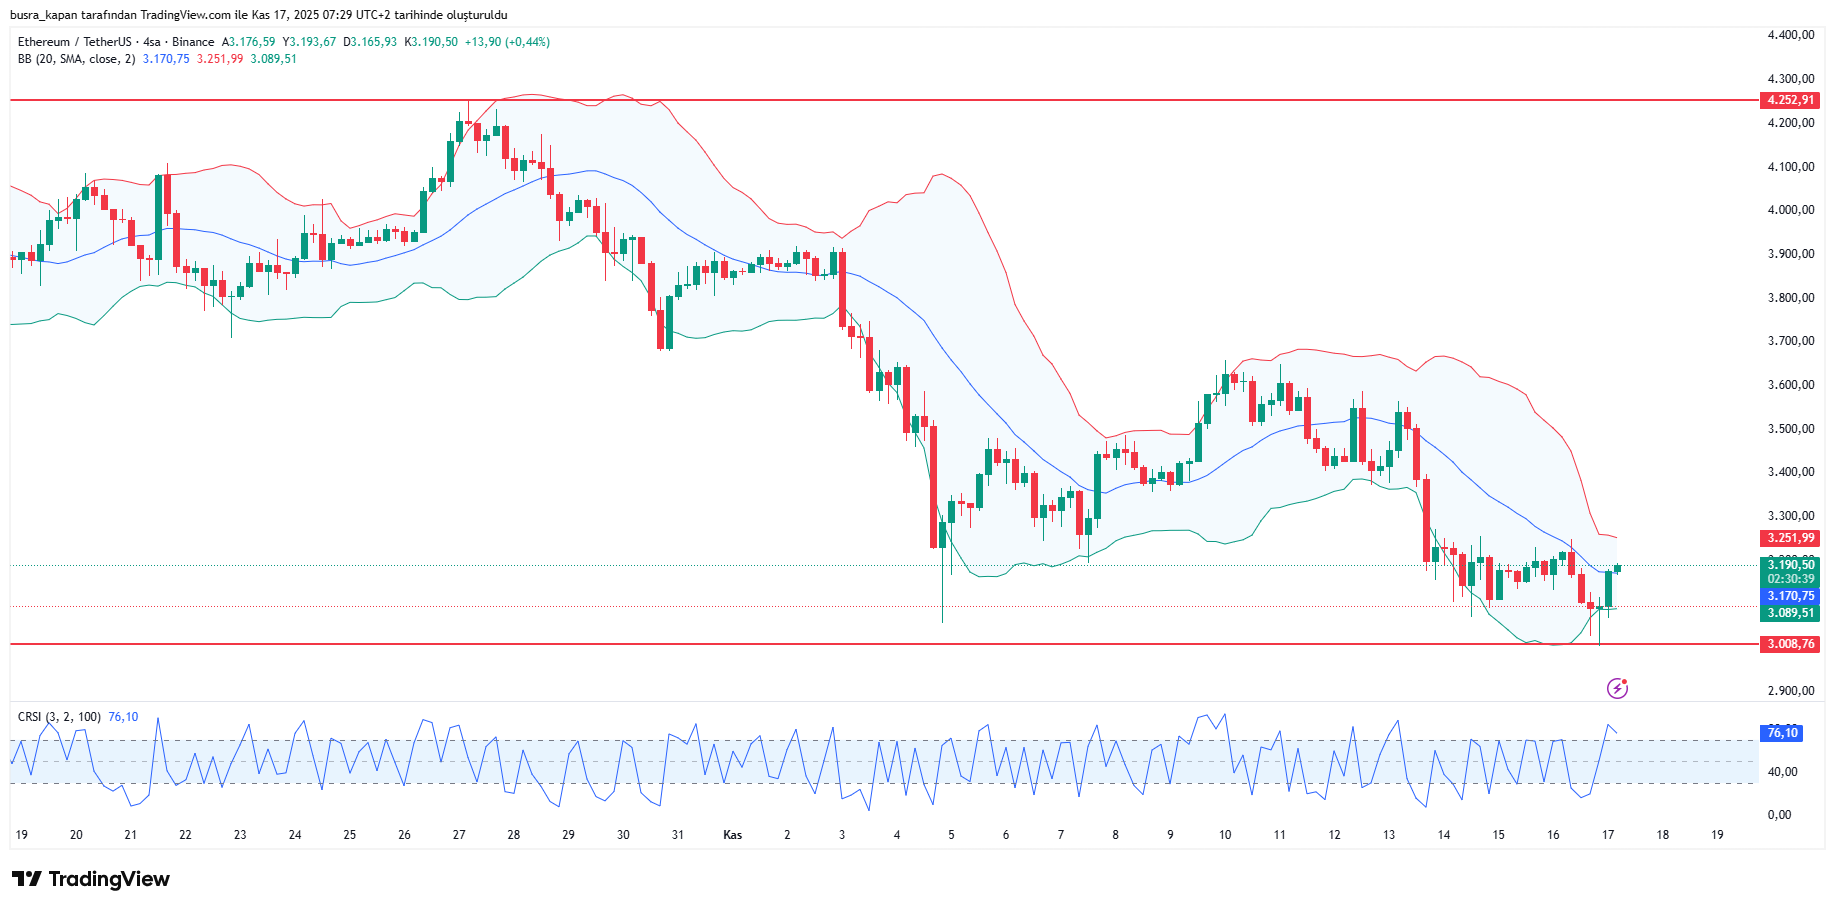Click the red 3.251,99 axis price label
The height and width of the screenshot is (909, 1835).
1790,538
